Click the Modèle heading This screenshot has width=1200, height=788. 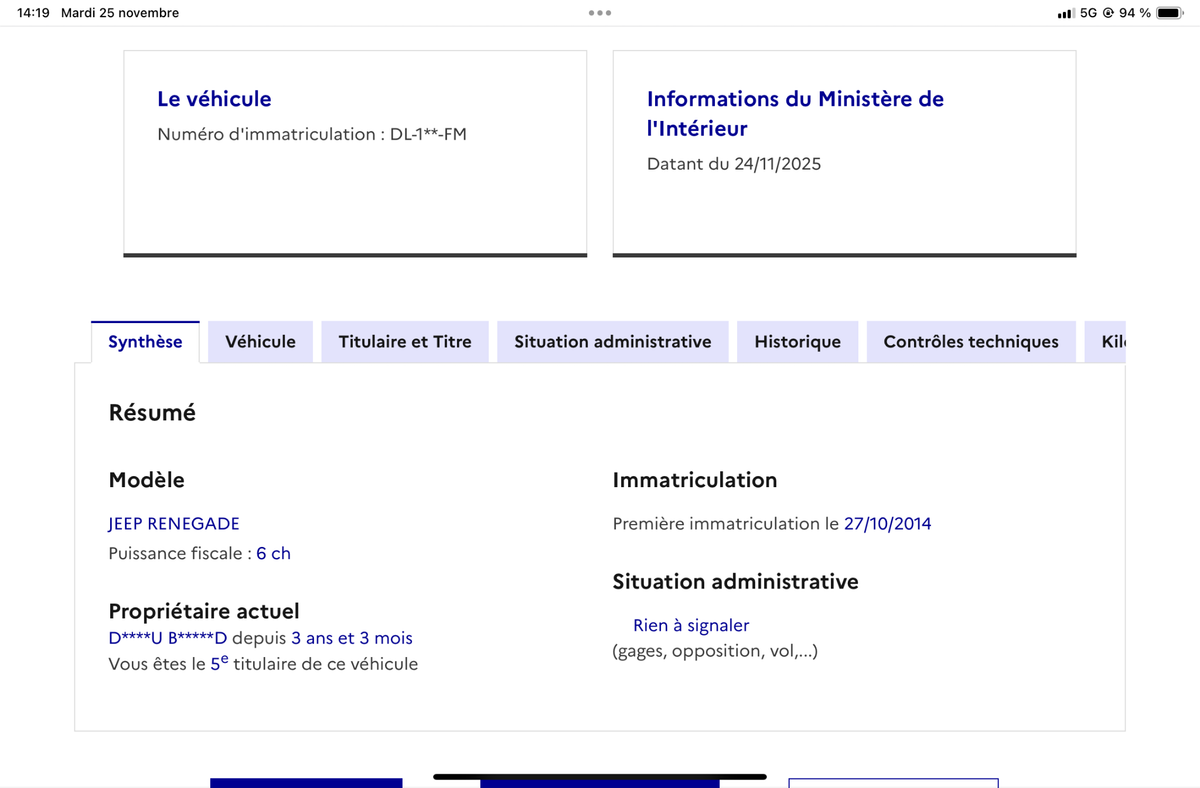146,480
